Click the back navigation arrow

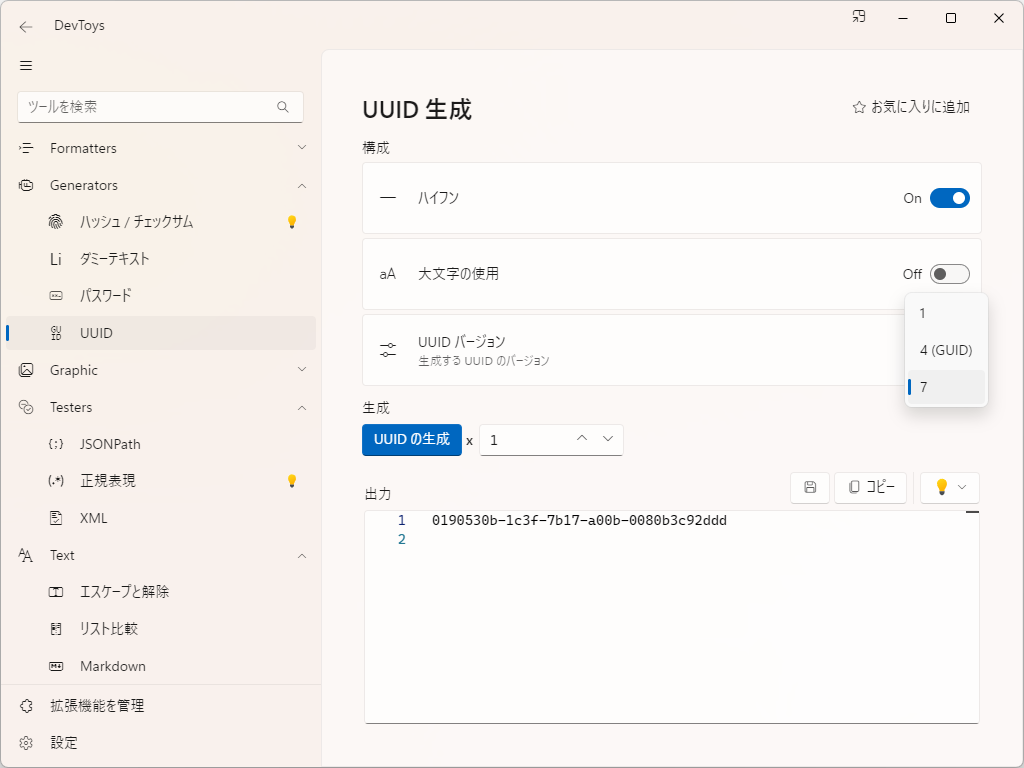coord(26,27)
